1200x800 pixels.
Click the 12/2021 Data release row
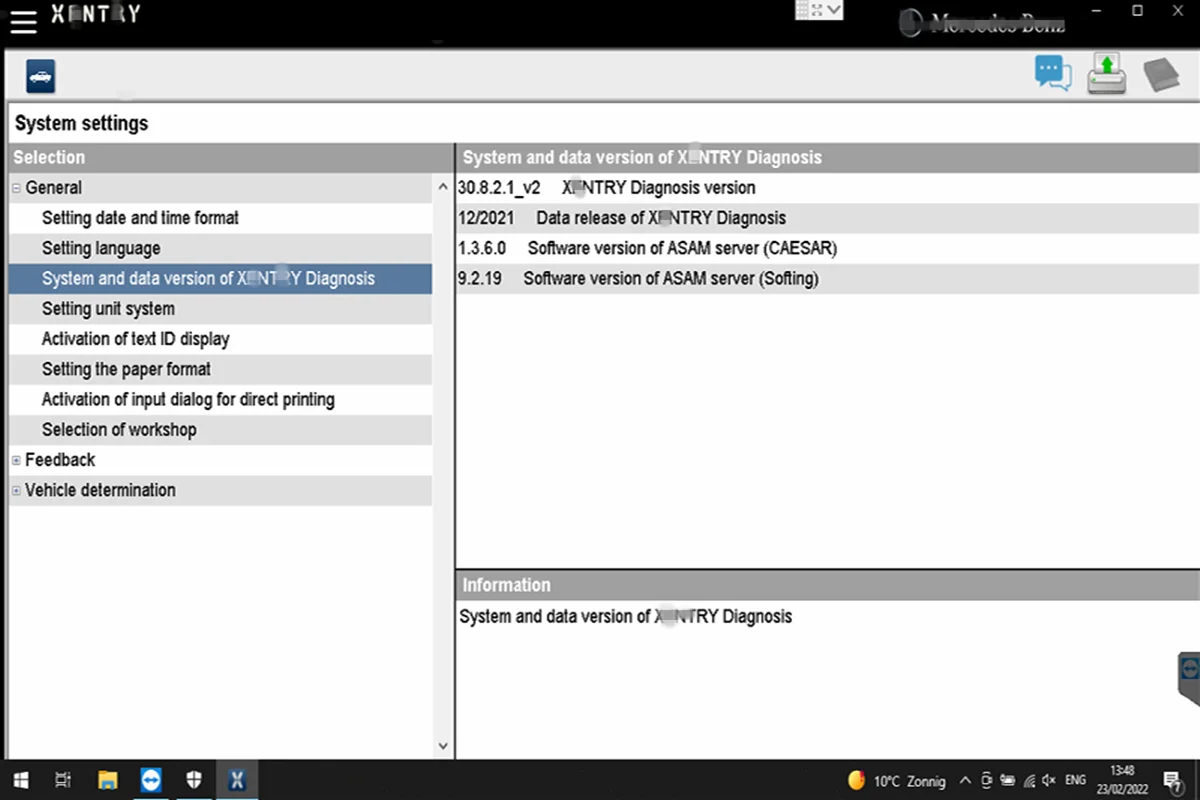tap(828, 218)
